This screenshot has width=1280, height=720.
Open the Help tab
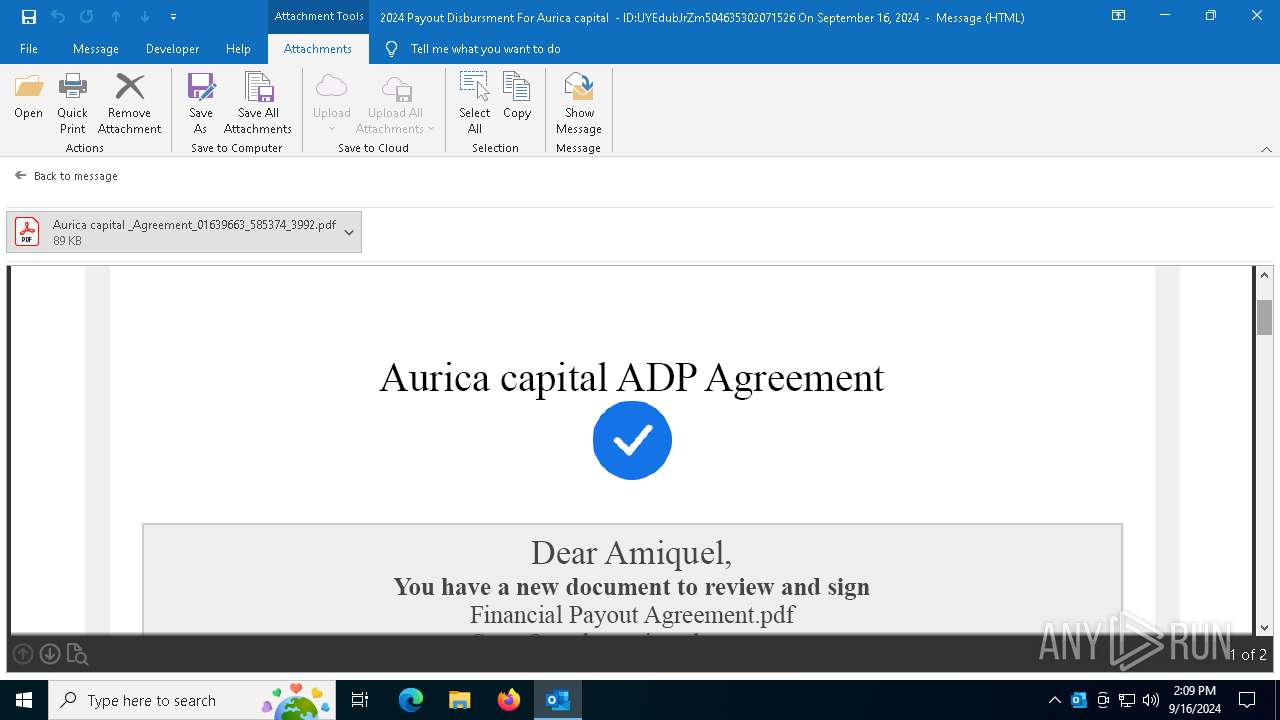(238, 49)
